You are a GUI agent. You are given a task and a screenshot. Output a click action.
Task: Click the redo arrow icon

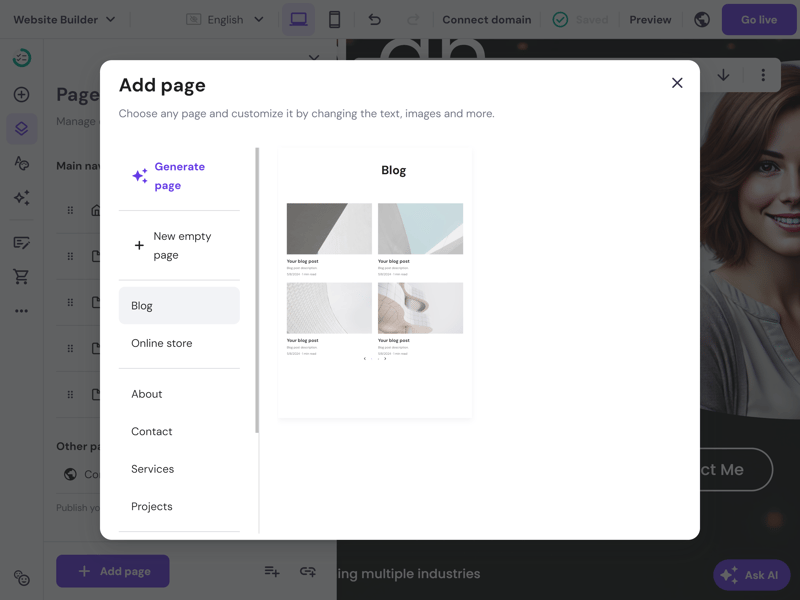(x=413, y=19)
